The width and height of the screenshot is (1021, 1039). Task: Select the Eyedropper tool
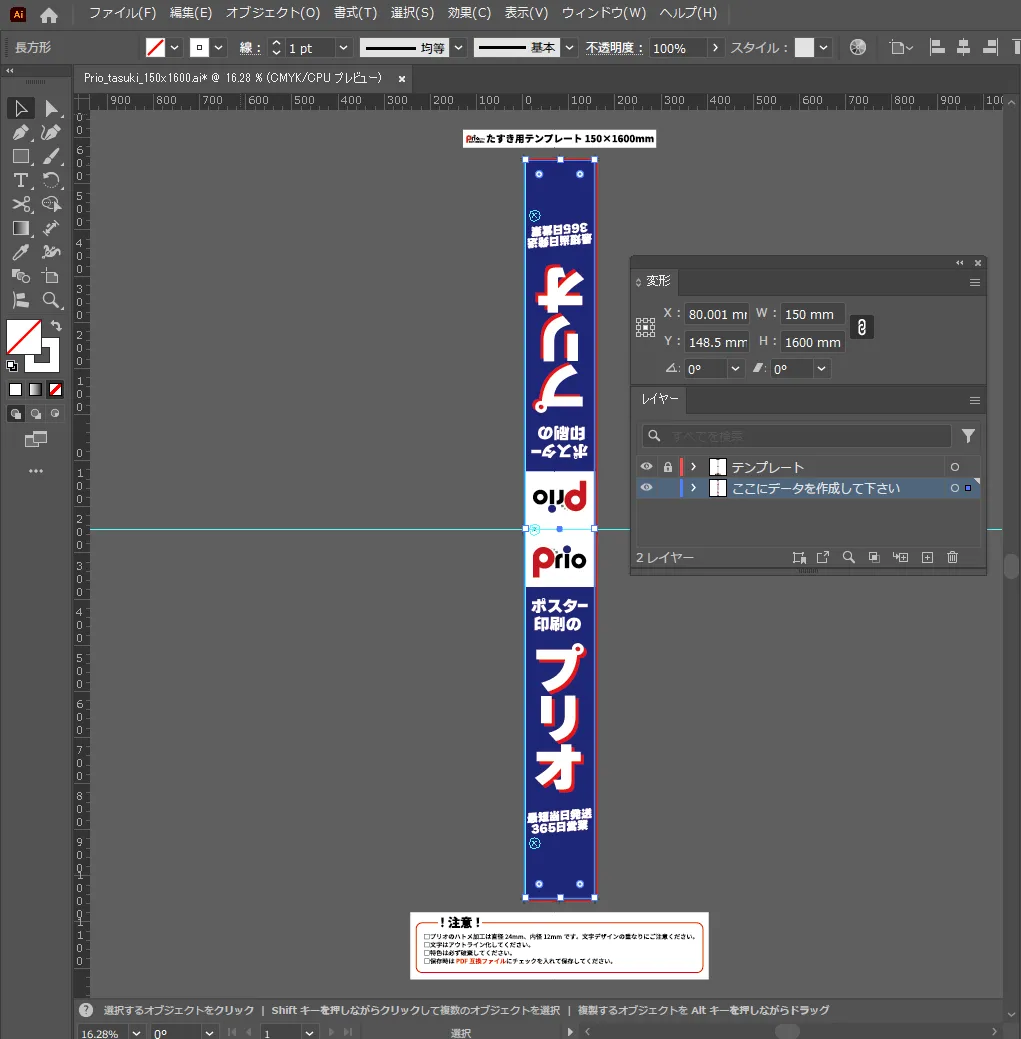(21, 252)
